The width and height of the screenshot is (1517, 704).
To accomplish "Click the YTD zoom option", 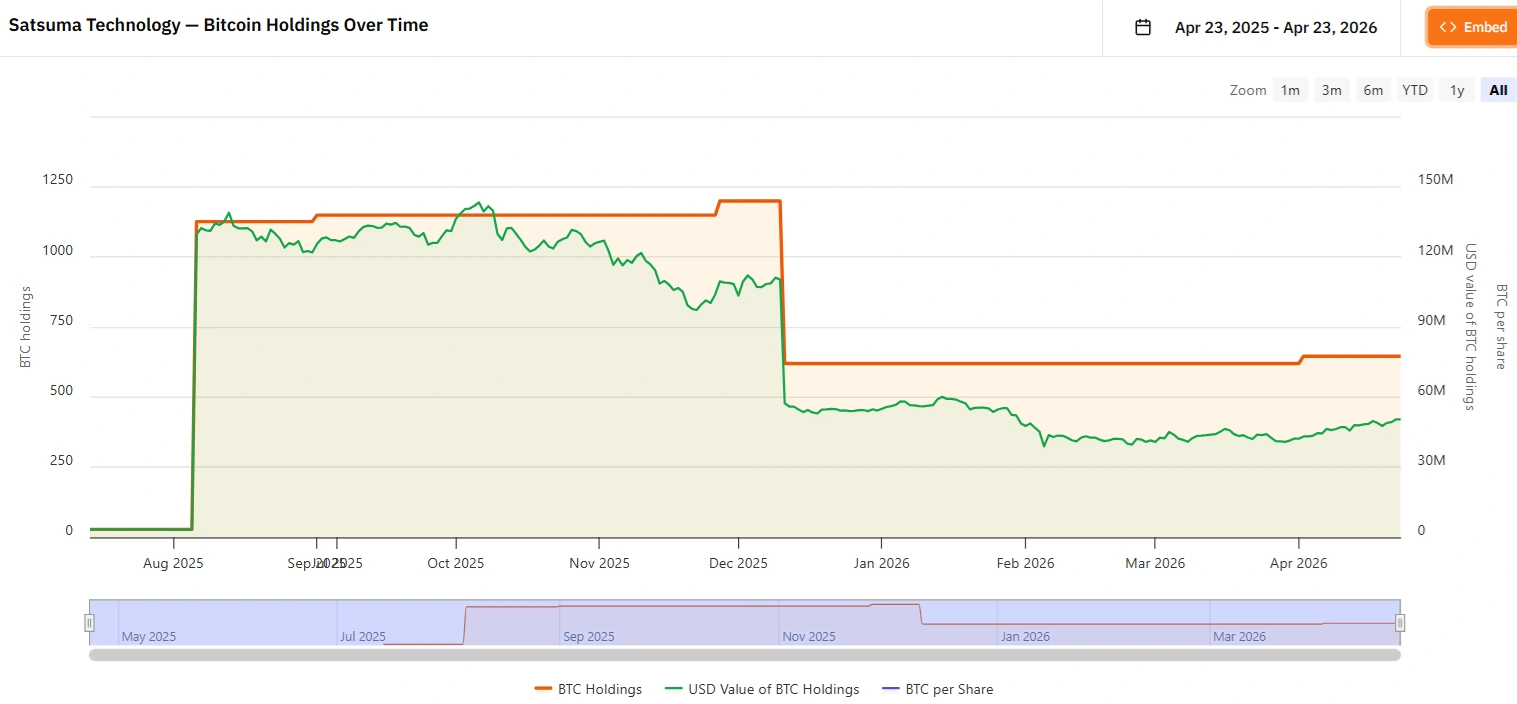I will (1415, 89).
